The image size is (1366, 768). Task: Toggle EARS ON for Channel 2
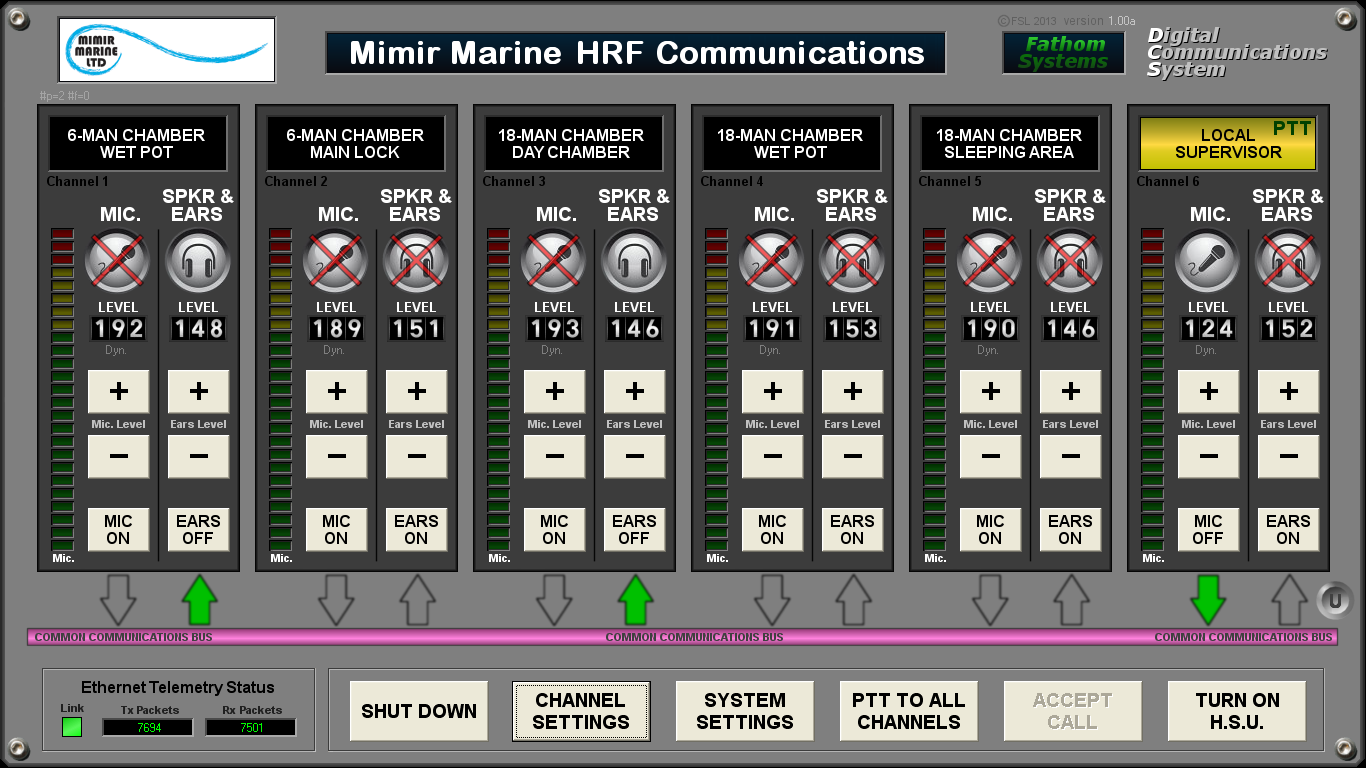point(416,530)
